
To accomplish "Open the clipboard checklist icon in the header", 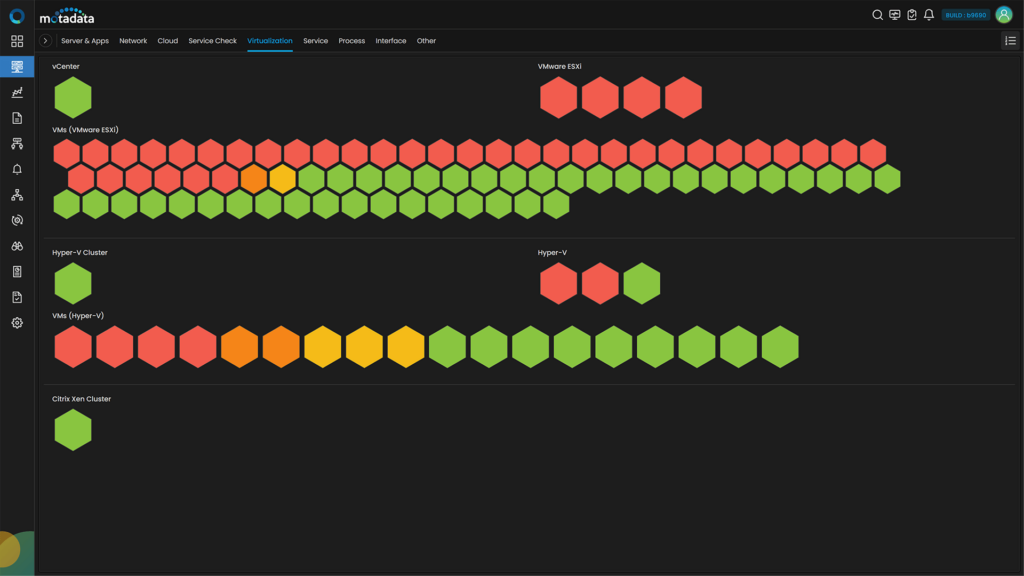I will (911, 14).
